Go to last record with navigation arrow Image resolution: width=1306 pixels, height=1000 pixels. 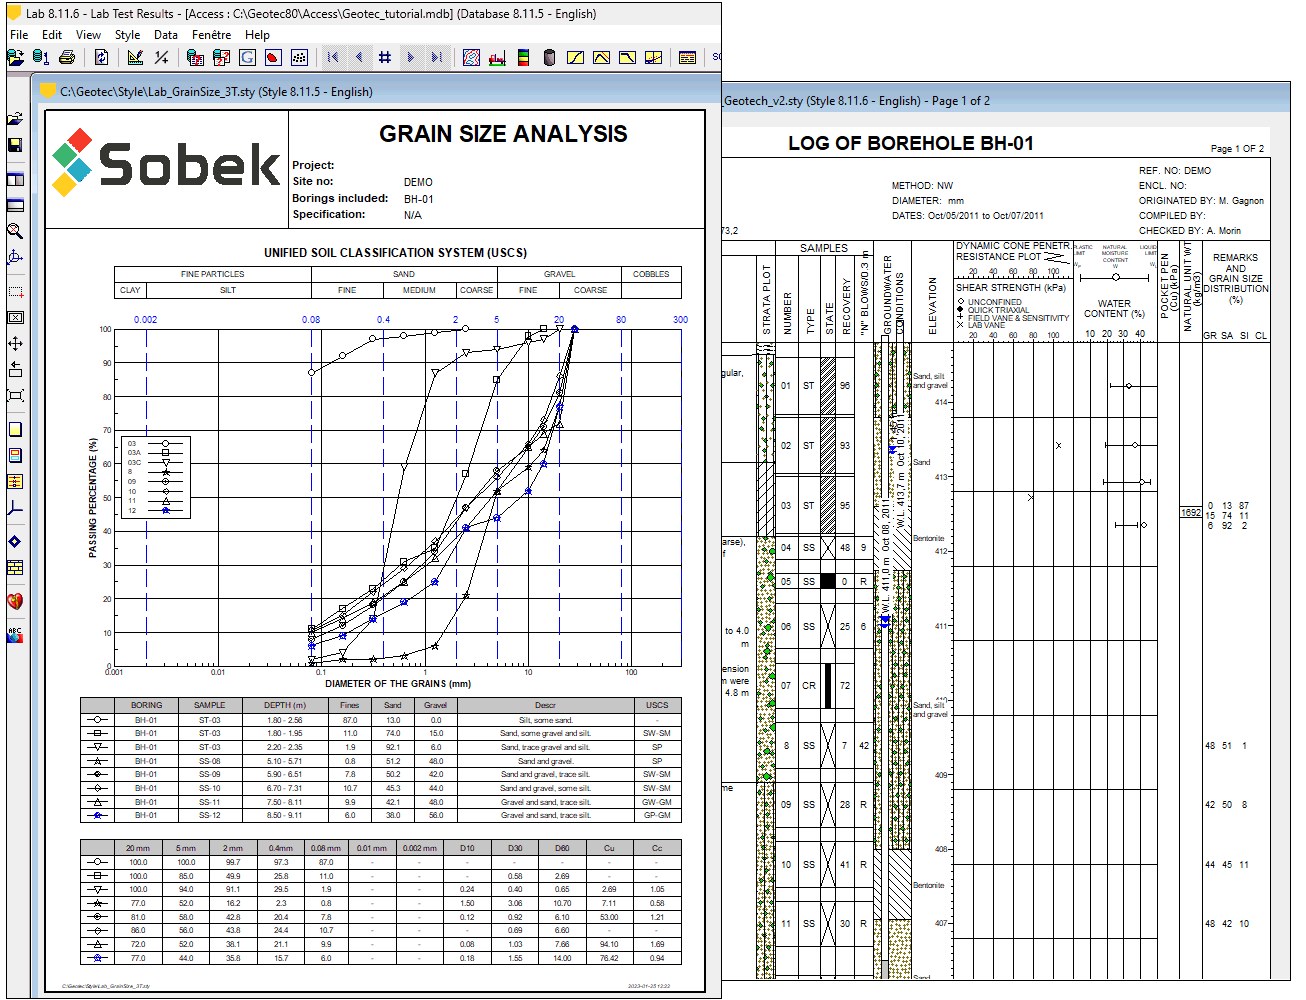(x=436, y=58)
